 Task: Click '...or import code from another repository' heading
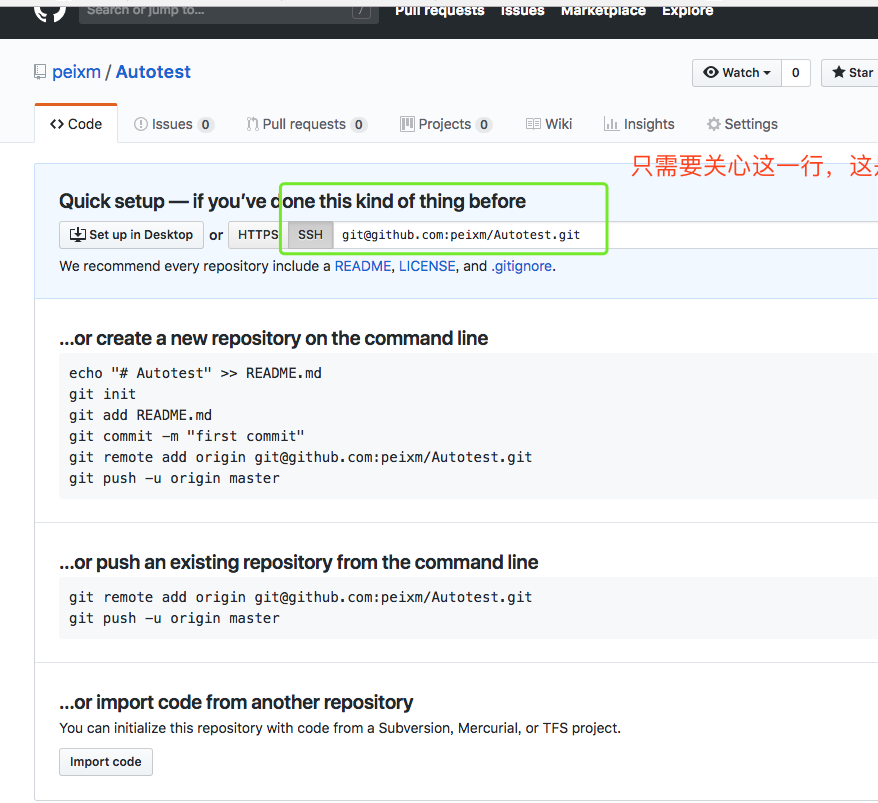(x=236, y=702)
